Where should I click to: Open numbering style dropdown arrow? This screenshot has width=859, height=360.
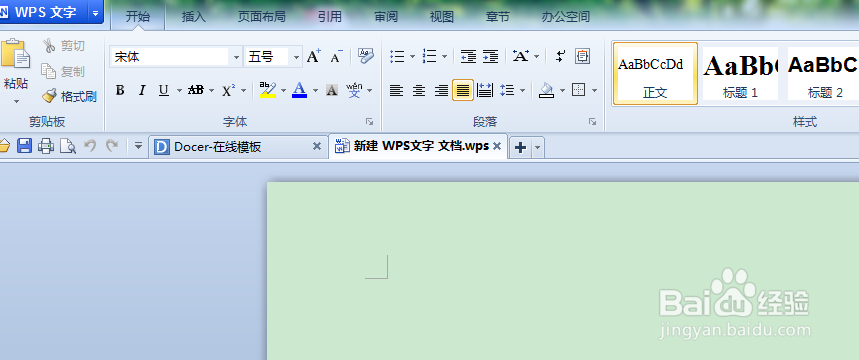coord(444,56)
